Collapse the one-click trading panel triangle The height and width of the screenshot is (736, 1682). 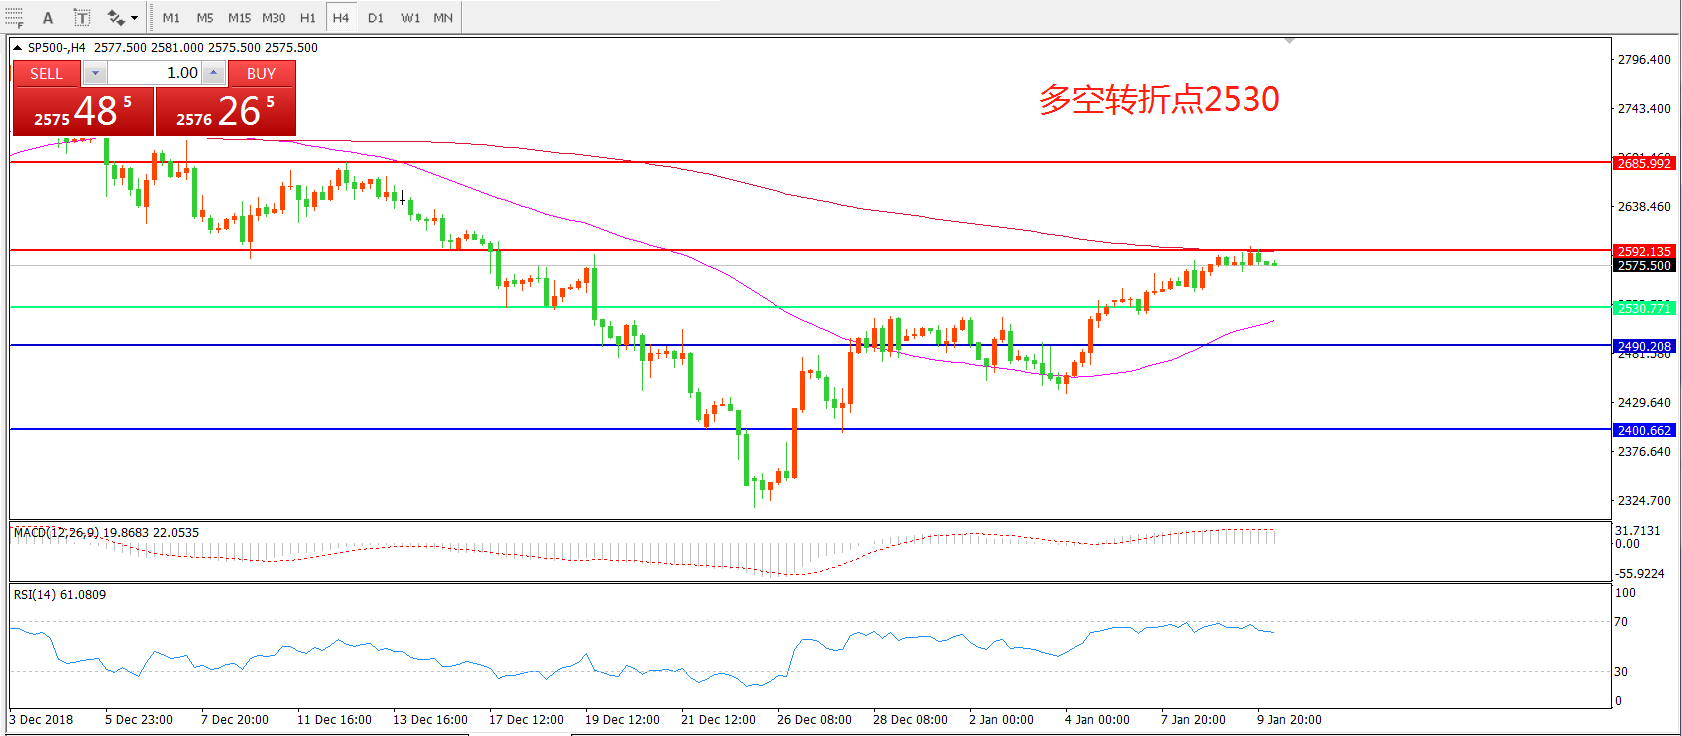point(18,47)
